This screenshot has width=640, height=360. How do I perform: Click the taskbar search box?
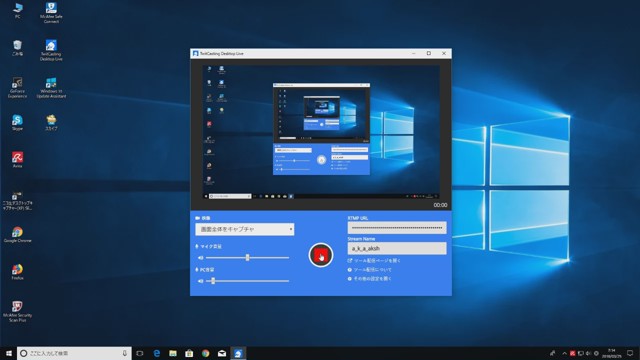[x=74, y=353]
